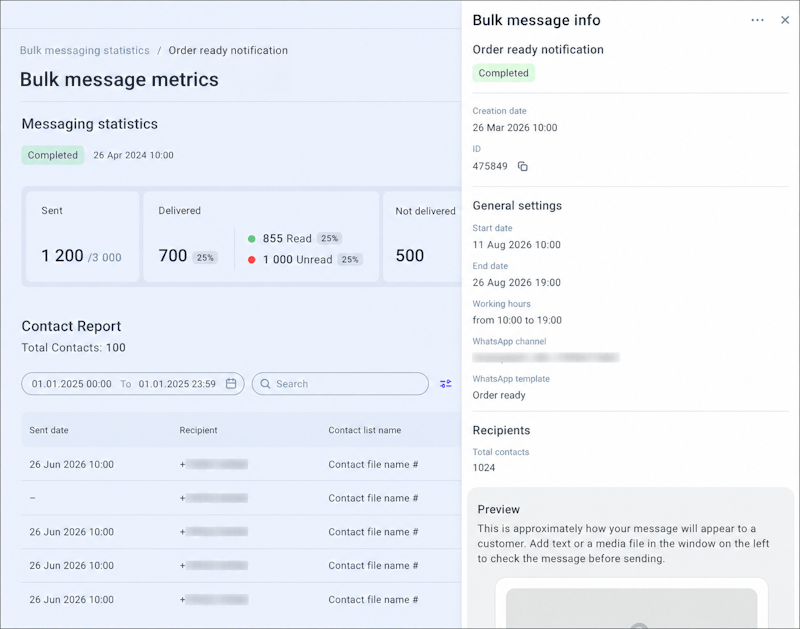Click the Recipients section heading
This screenshot has width=800, height=629.
(x=501, y=430)
